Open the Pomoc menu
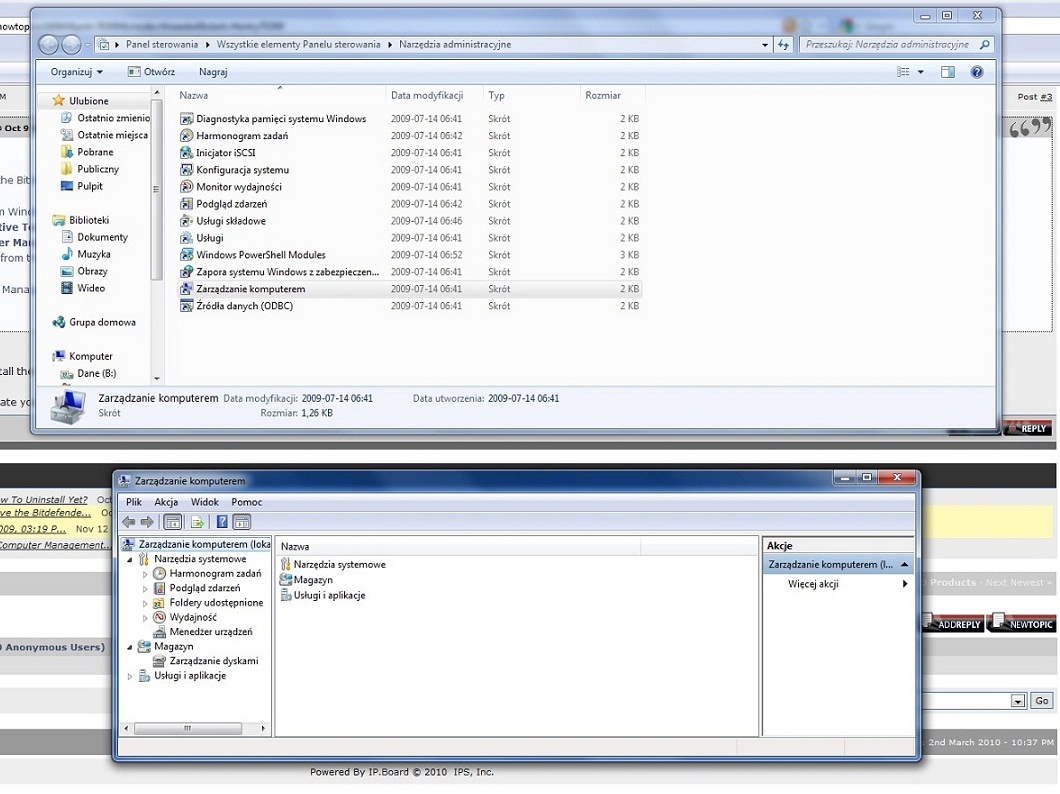1060x794 pixels. pyautogui.click(x=247, y=502)
